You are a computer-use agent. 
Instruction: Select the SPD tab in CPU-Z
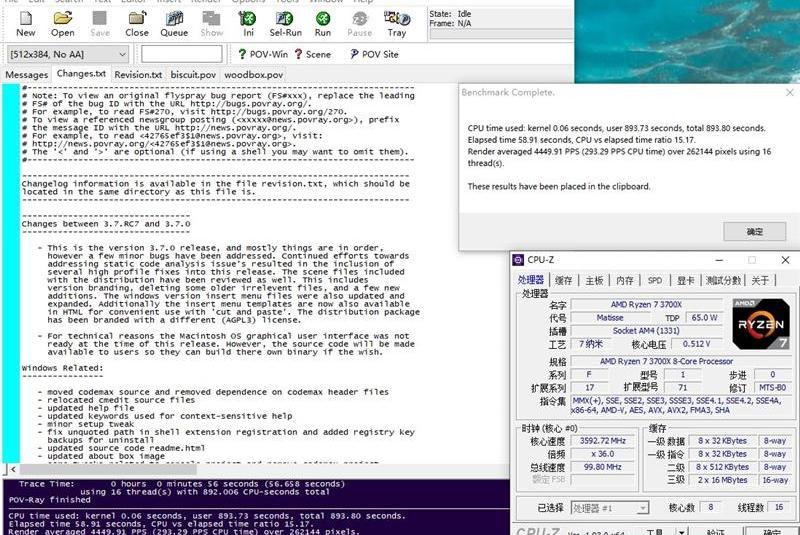tap(655, 281)
